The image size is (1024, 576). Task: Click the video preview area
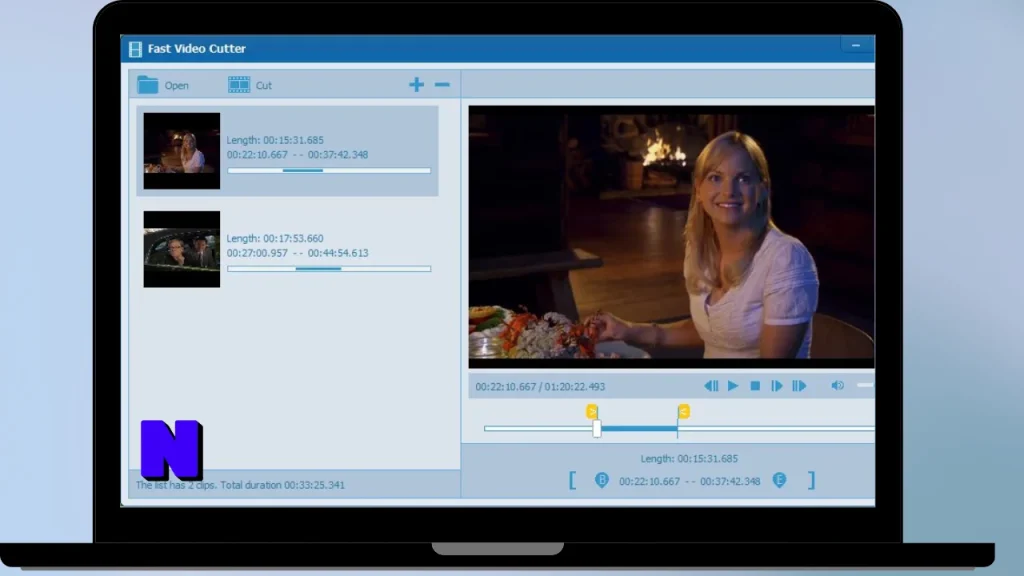(x=671, y=236)
